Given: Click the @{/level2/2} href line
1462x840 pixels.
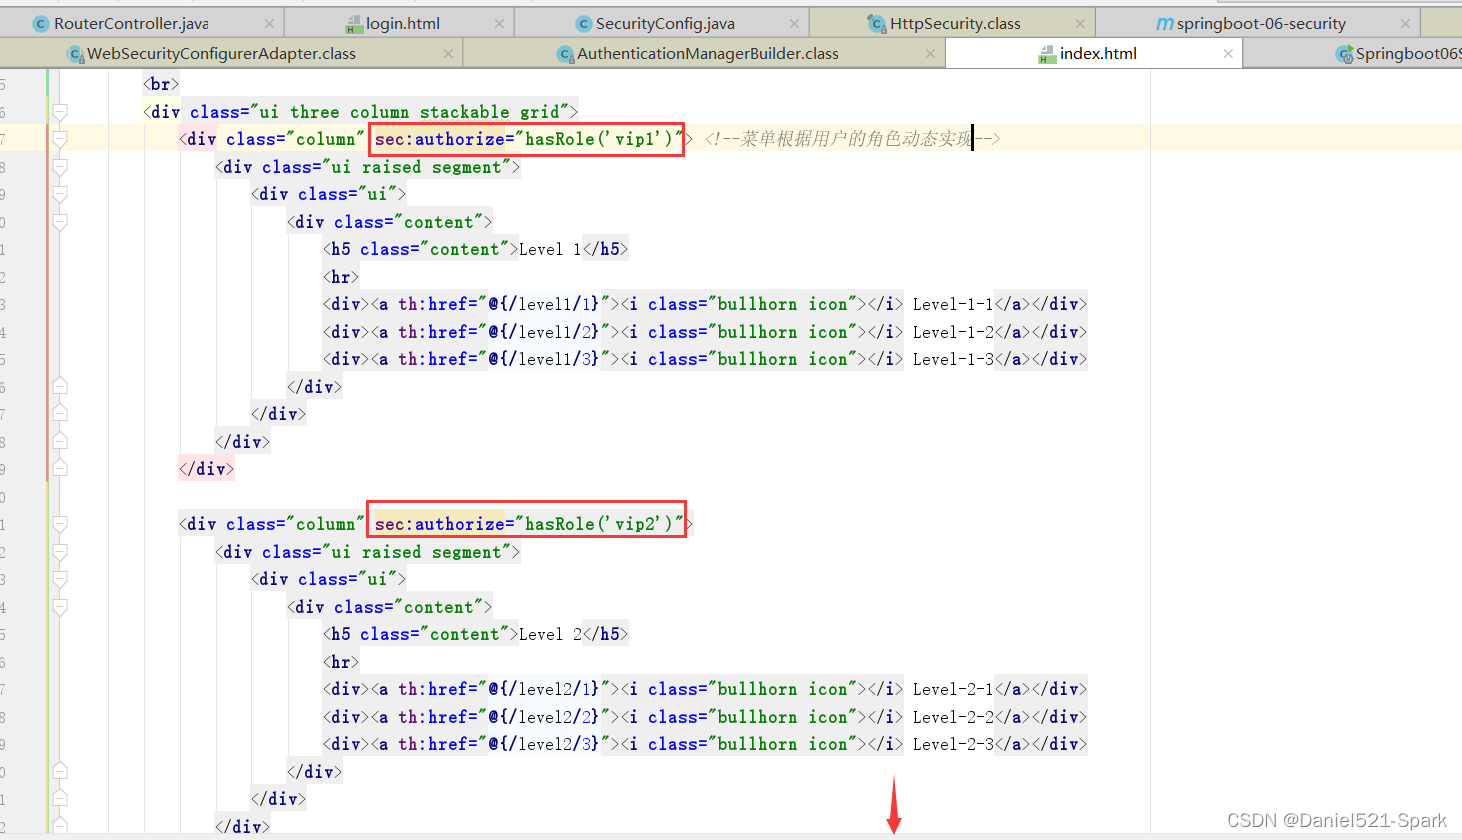Looking at the screenshot, I should coord(705,717).
